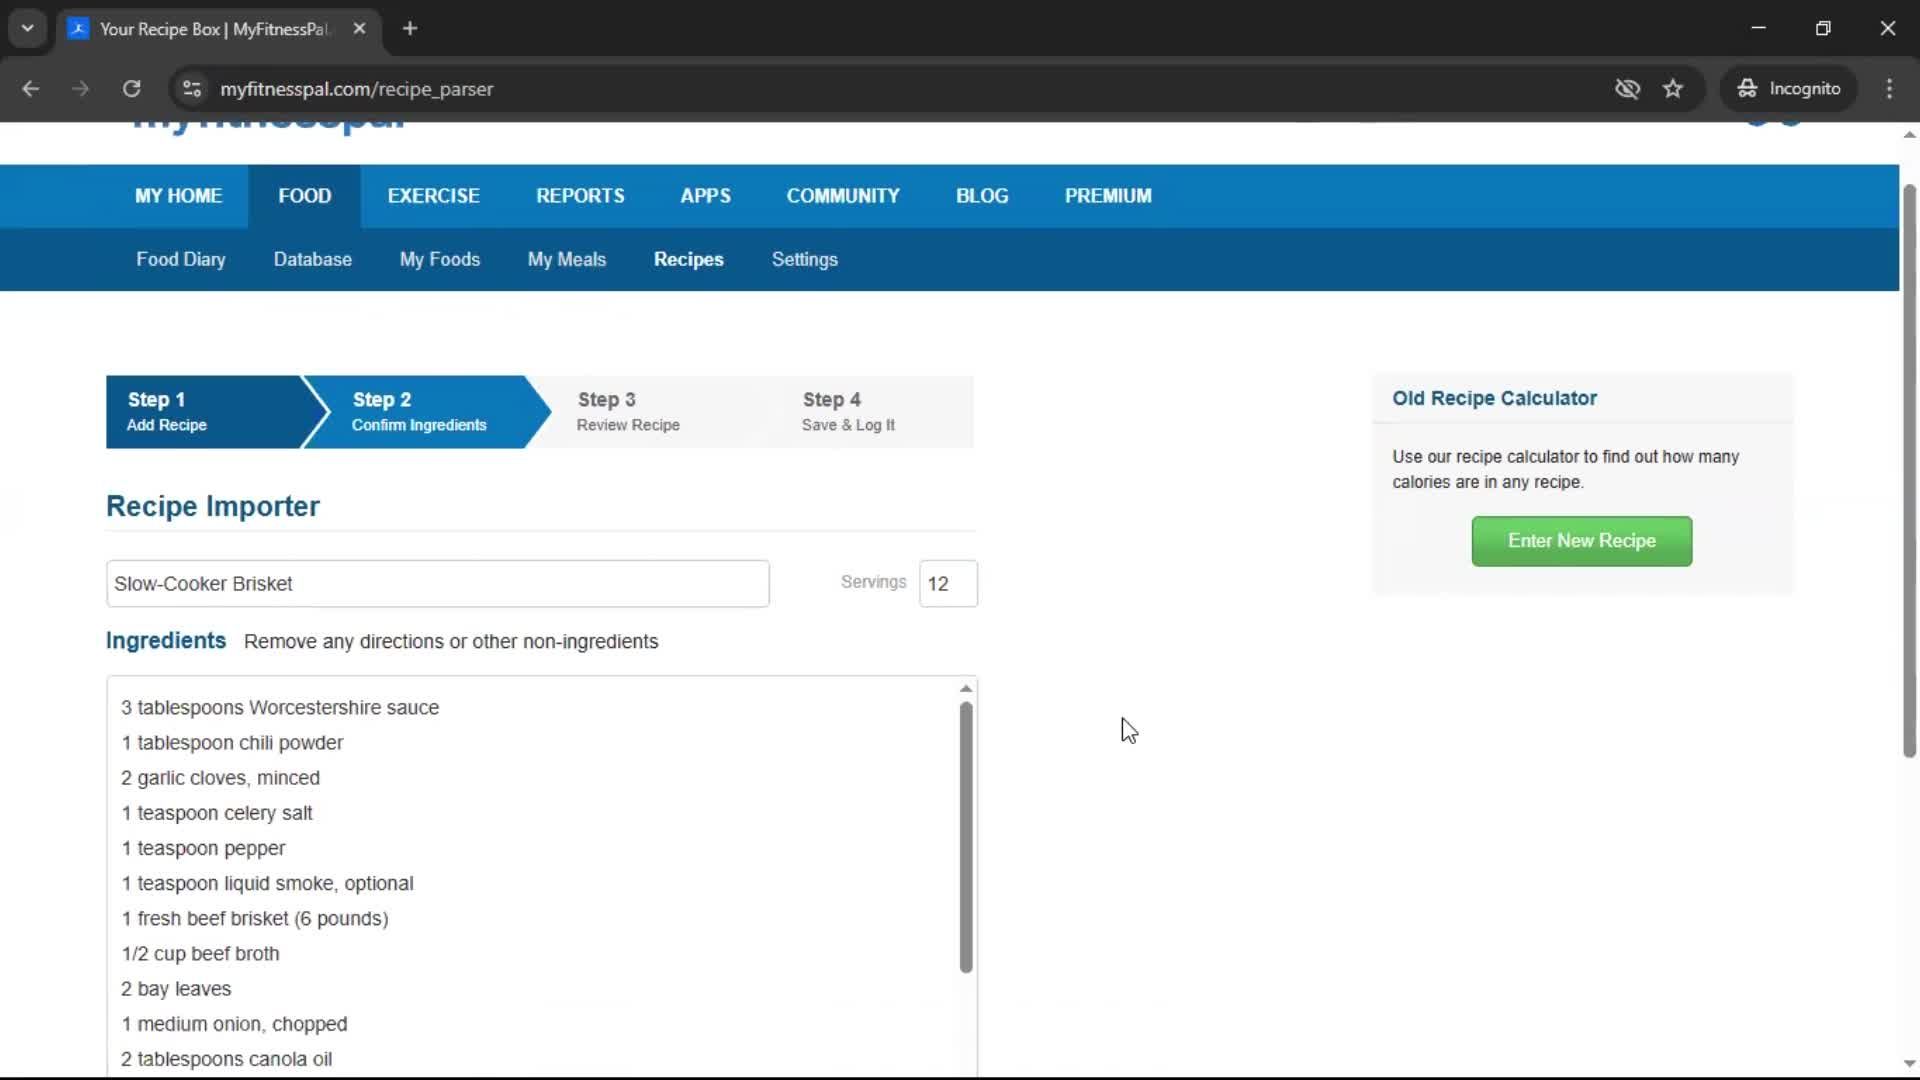The height and width of the screenshot is (1080, 1920).
Task: Select Step 2 Confirm Ingredients
Action: tap(428, 412)
